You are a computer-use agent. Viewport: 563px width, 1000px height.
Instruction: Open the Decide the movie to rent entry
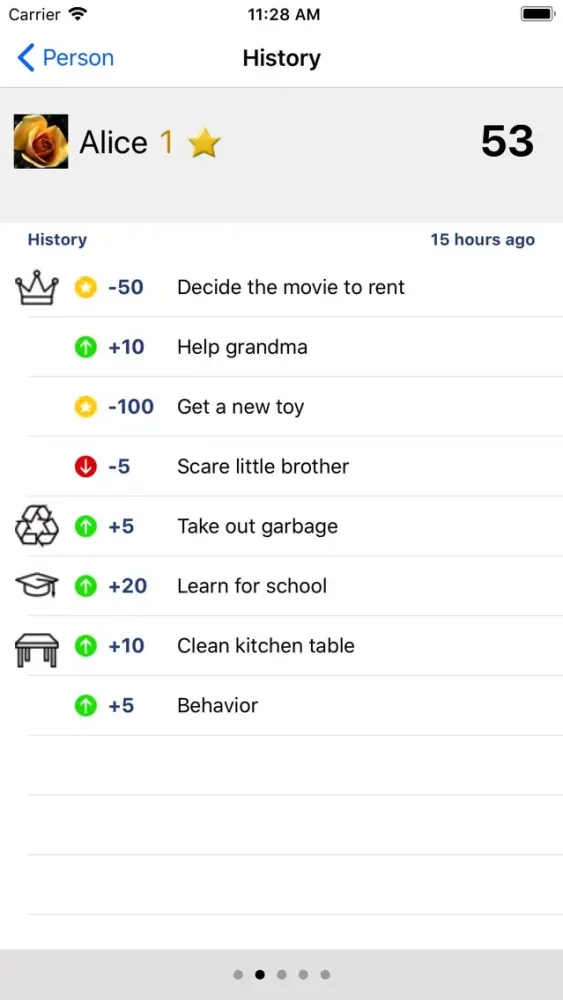click(x=281, y=287)
